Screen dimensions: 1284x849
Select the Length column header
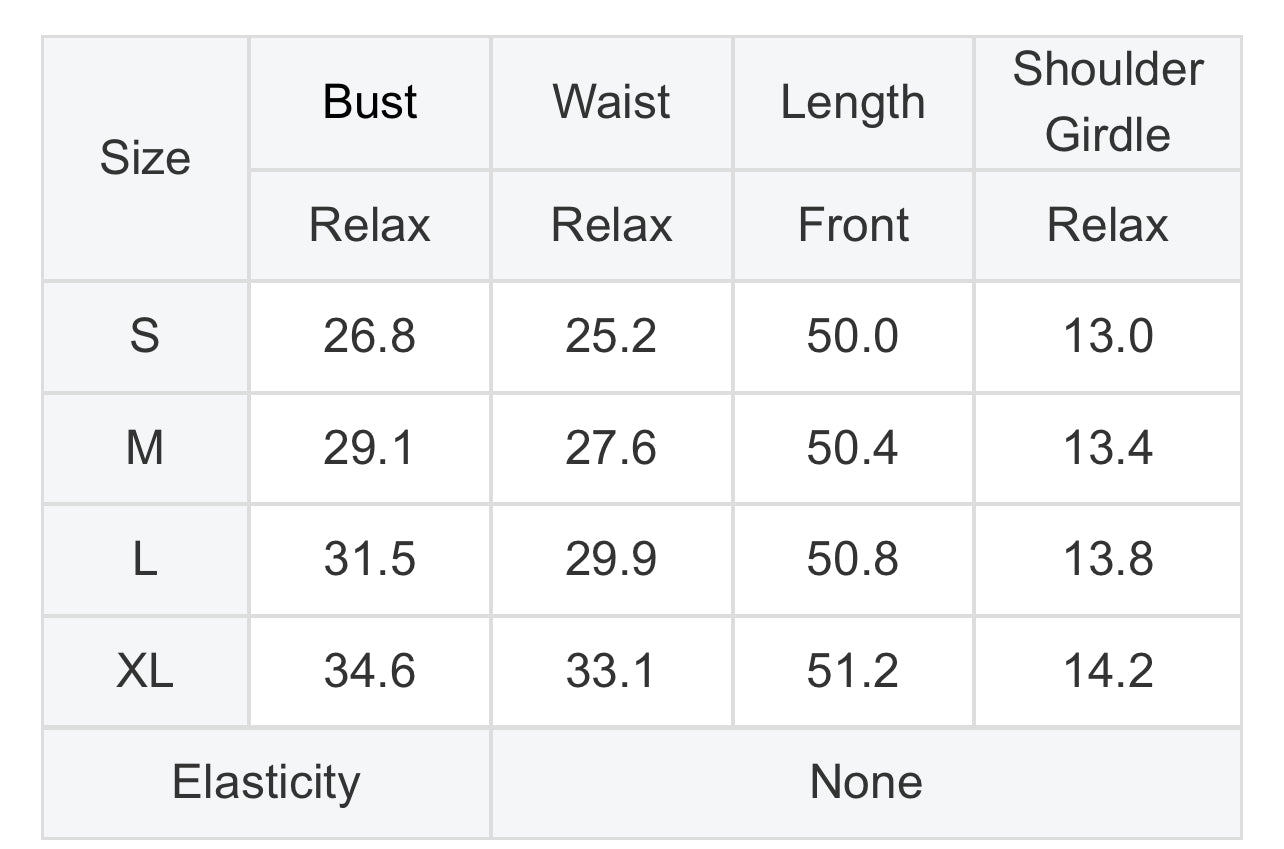tap(853, 103)
